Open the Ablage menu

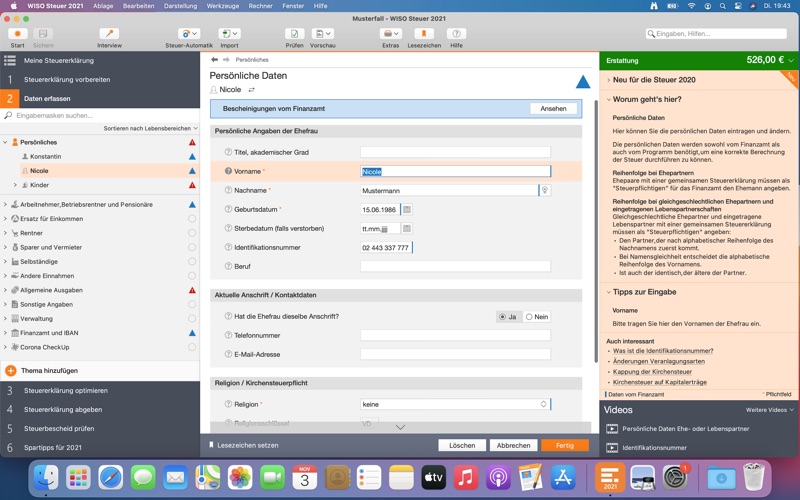[x=103, y=6]
